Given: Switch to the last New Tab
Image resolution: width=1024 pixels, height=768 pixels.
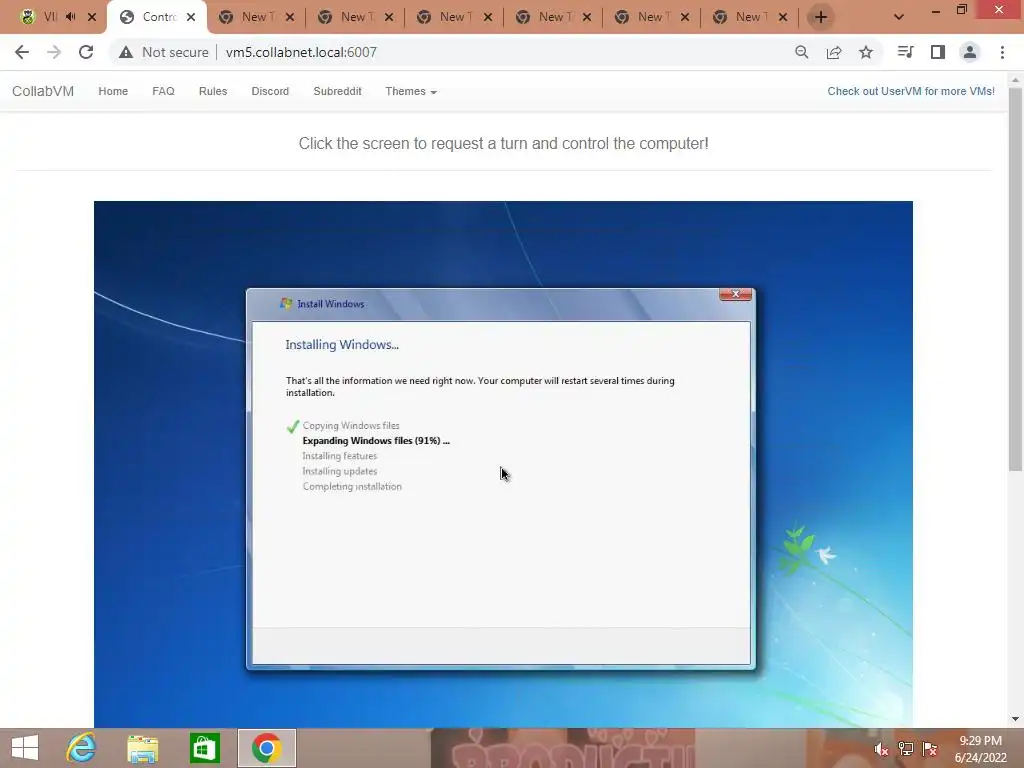Looking at the screenshot, I should click(749, 17).
